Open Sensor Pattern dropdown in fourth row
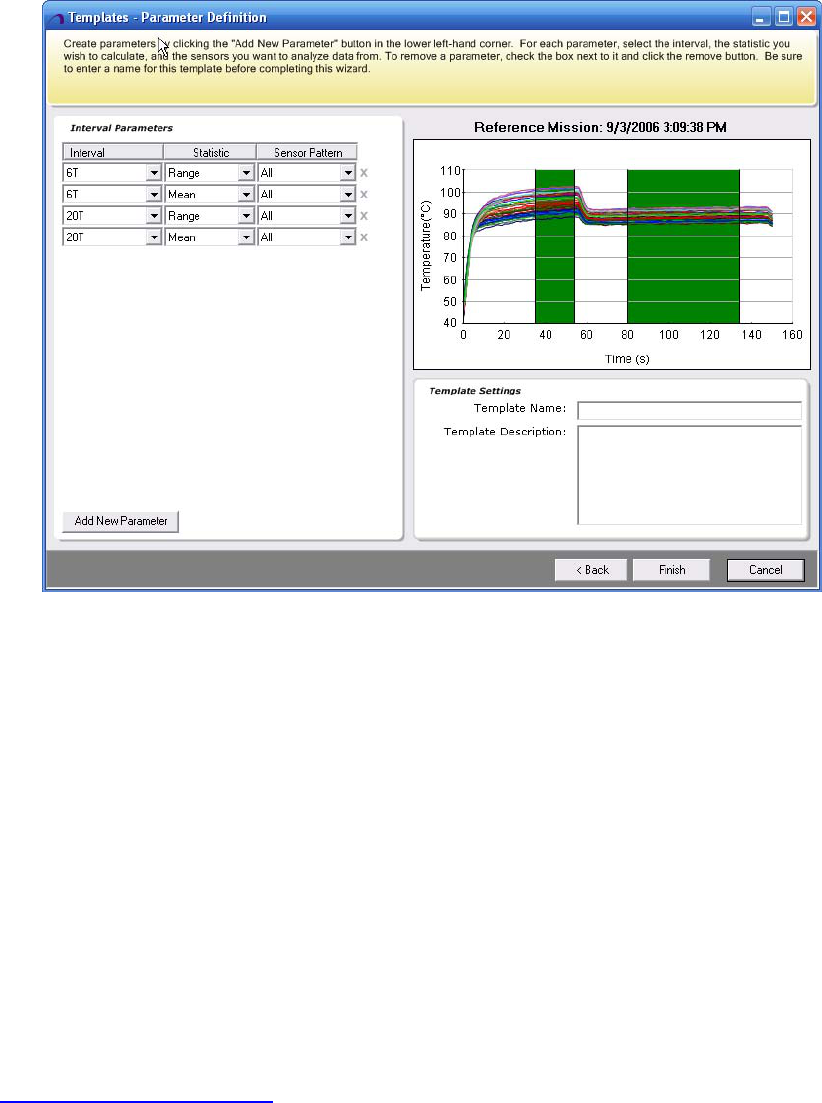Viewport: 822px width, 1103px height. 348,238
